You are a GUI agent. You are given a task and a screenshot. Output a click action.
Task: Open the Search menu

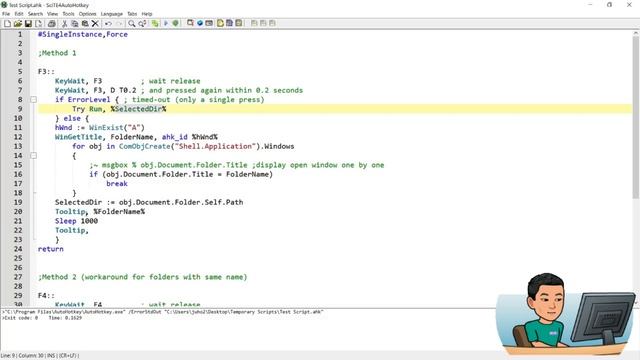pos(35,14)
